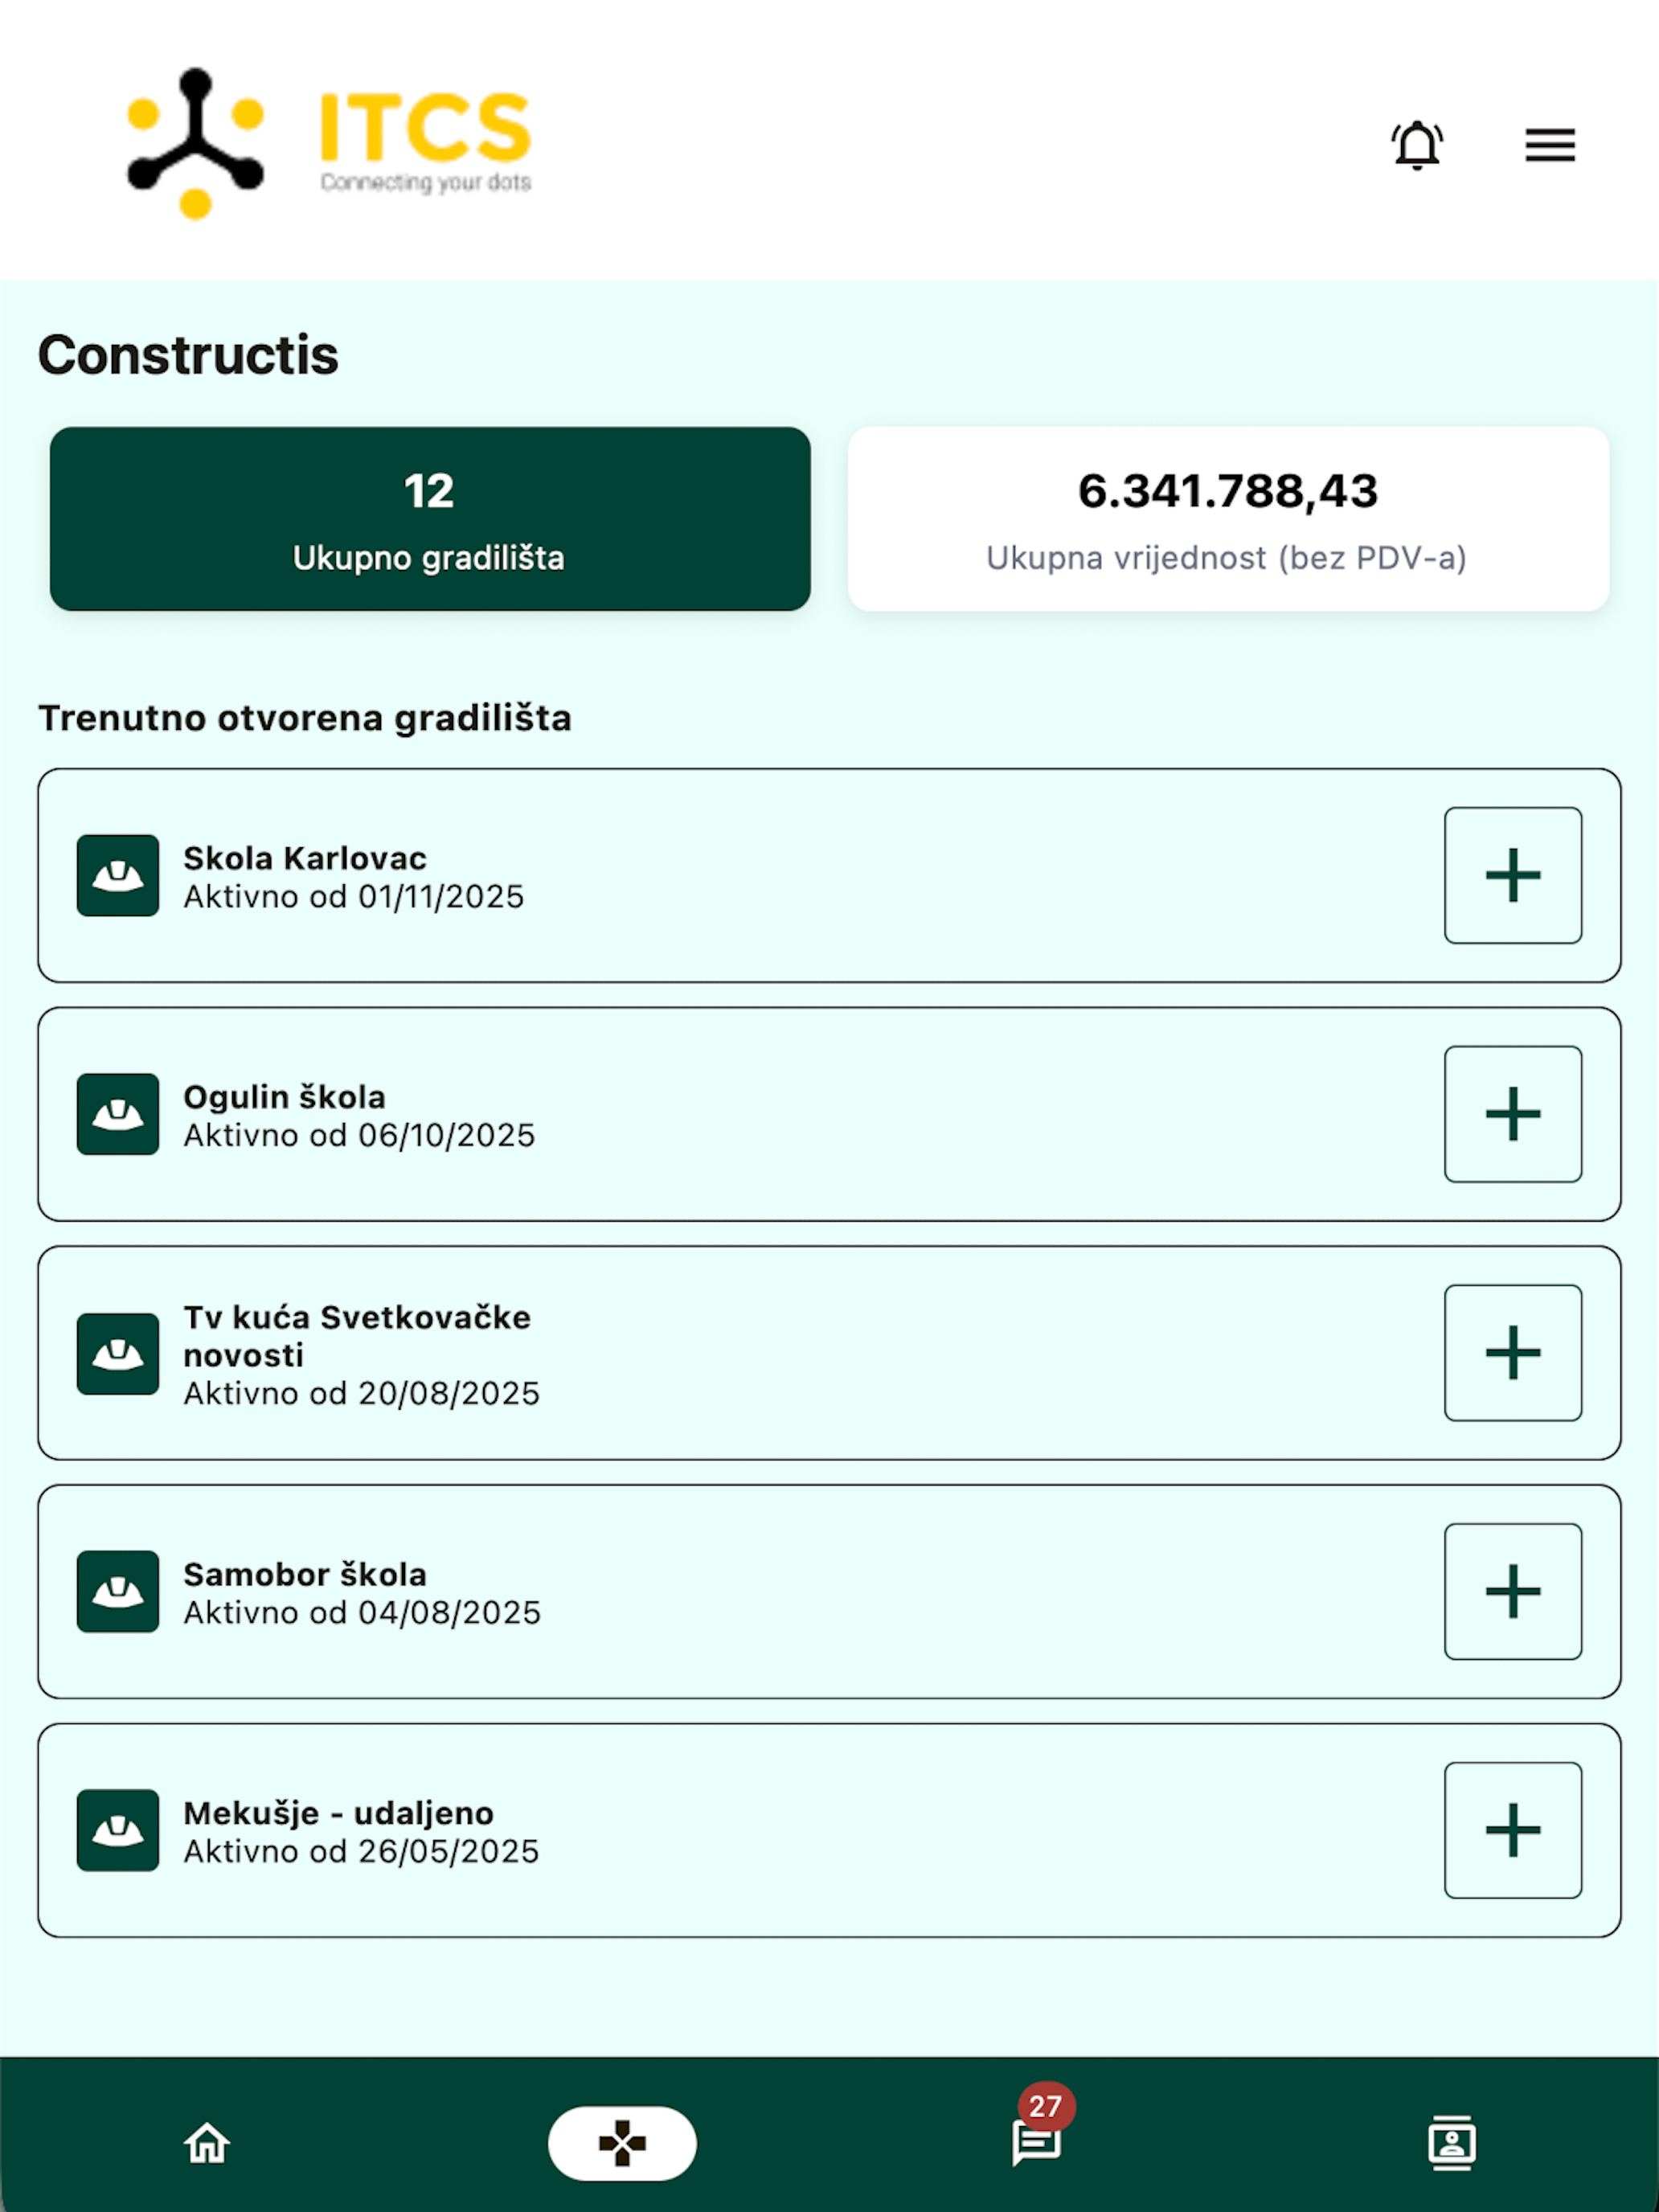Select the Ukupna vrijednost card
This screenshot has width=1659, height=2212.
[1228, 519]
